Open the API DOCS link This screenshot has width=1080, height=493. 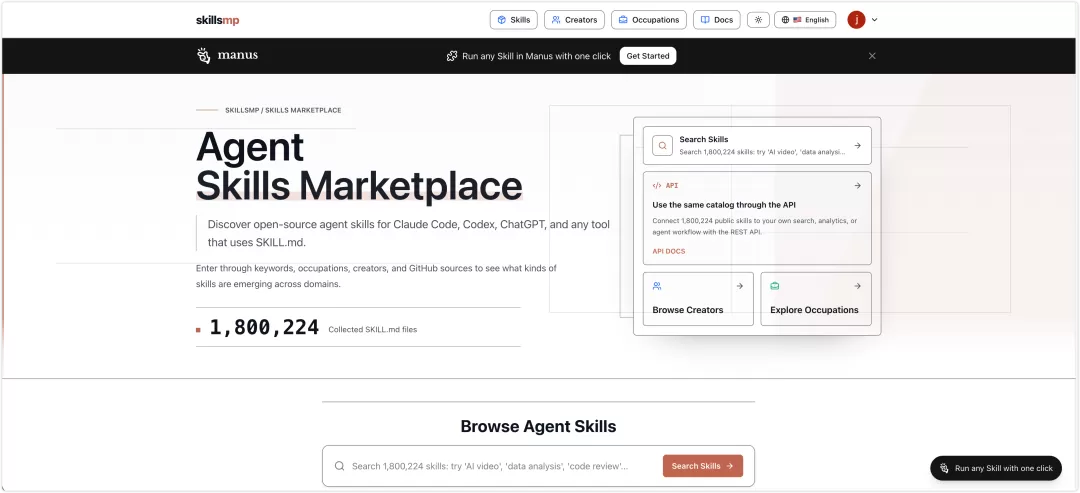point(669,251)
